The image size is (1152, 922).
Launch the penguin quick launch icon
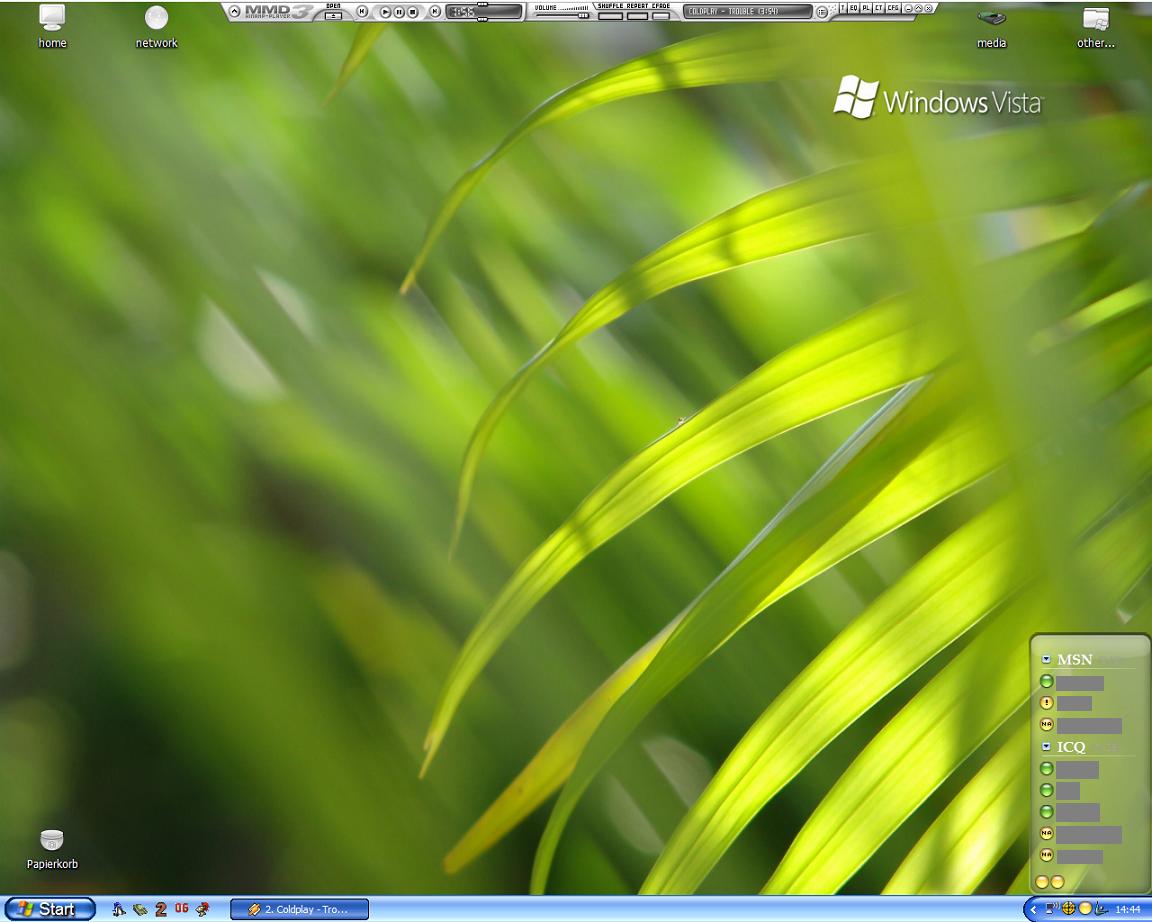click(118, 910)
